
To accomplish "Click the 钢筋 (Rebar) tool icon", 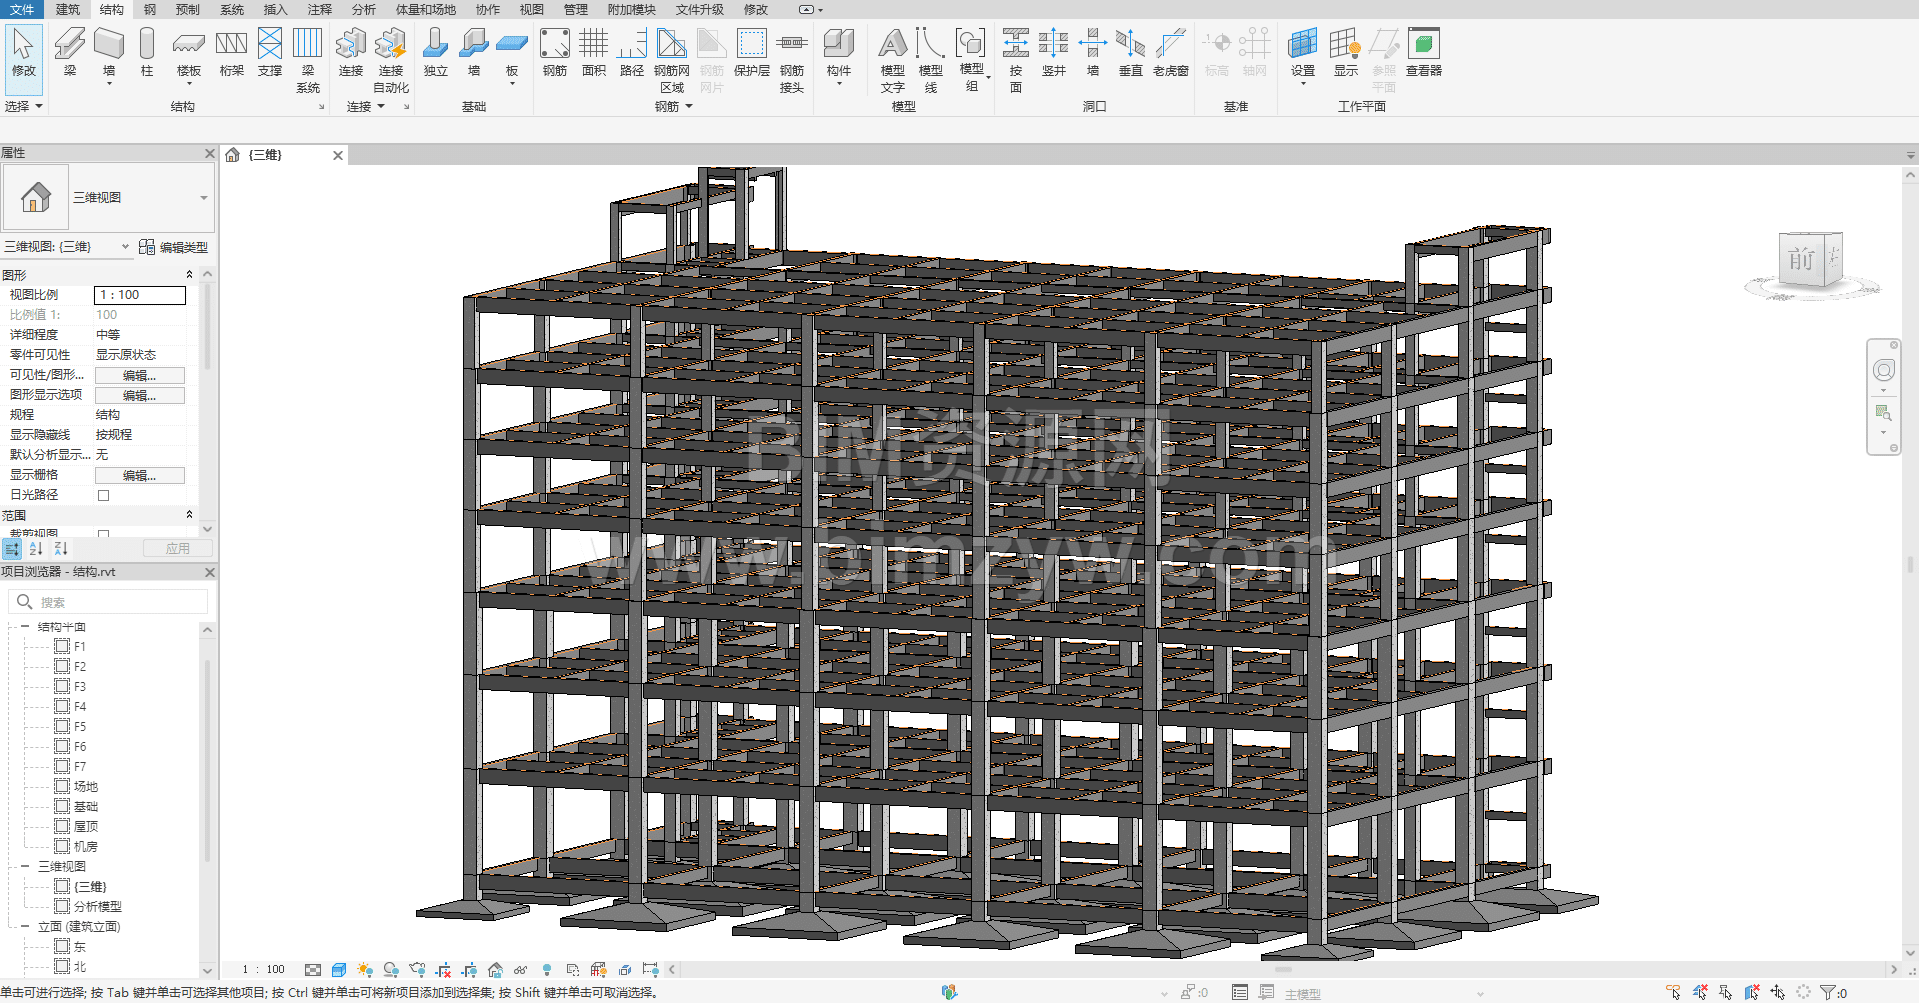I will coord(554,45).
